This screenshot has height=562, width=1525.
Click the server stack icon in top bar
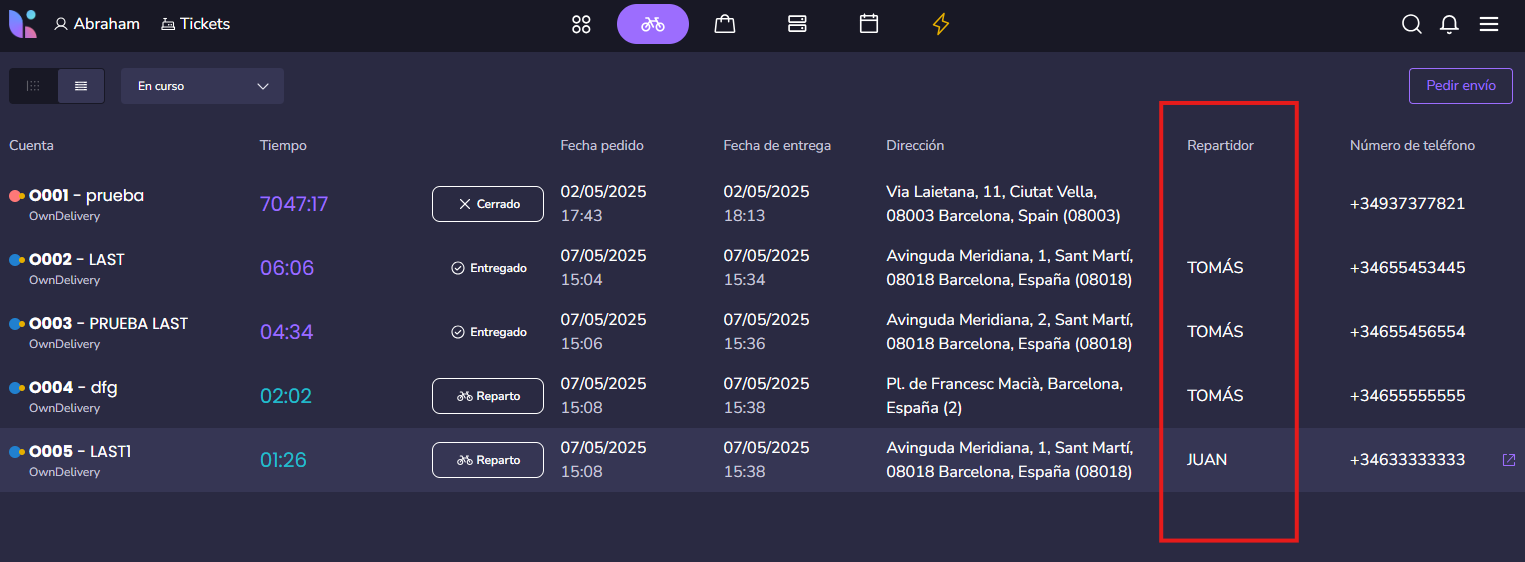click(x=797, y=24)
